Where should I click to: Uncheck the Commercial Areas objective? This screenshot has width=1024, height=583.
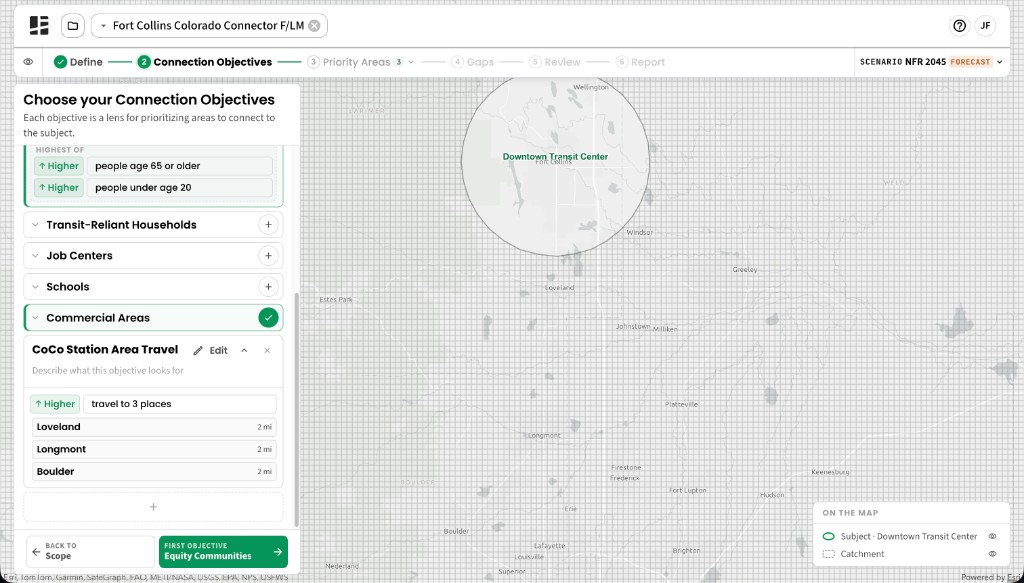point(268,318)
